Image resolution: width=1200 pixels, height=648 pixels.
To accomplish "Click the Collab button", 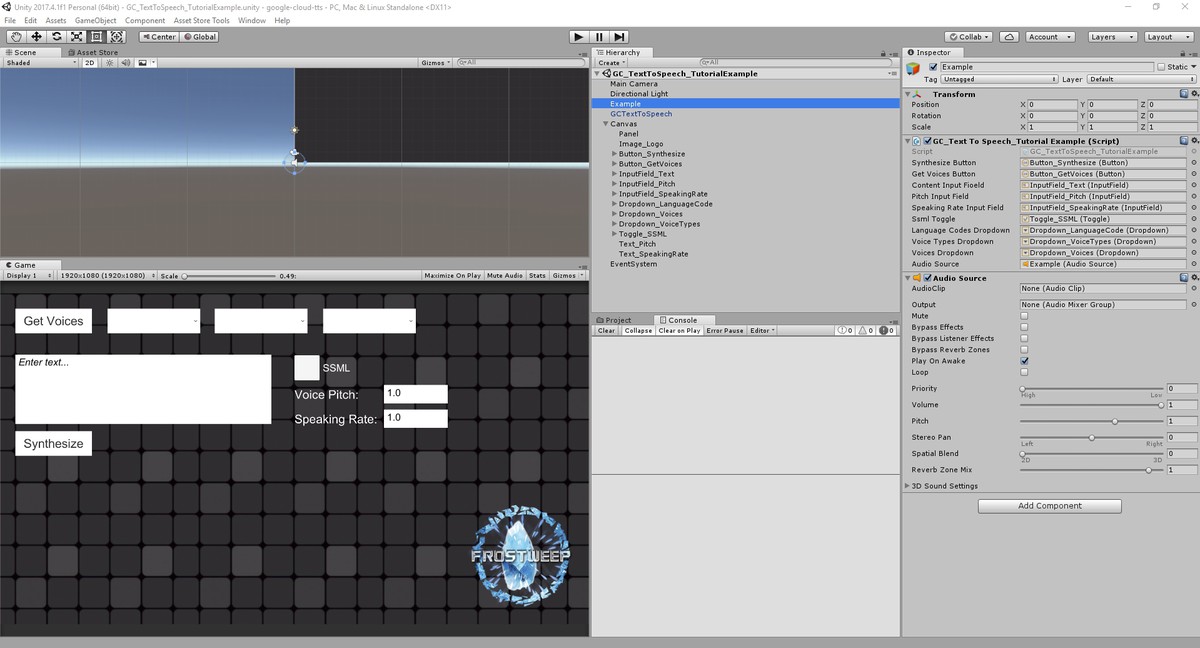I will [x=968, y=37].
